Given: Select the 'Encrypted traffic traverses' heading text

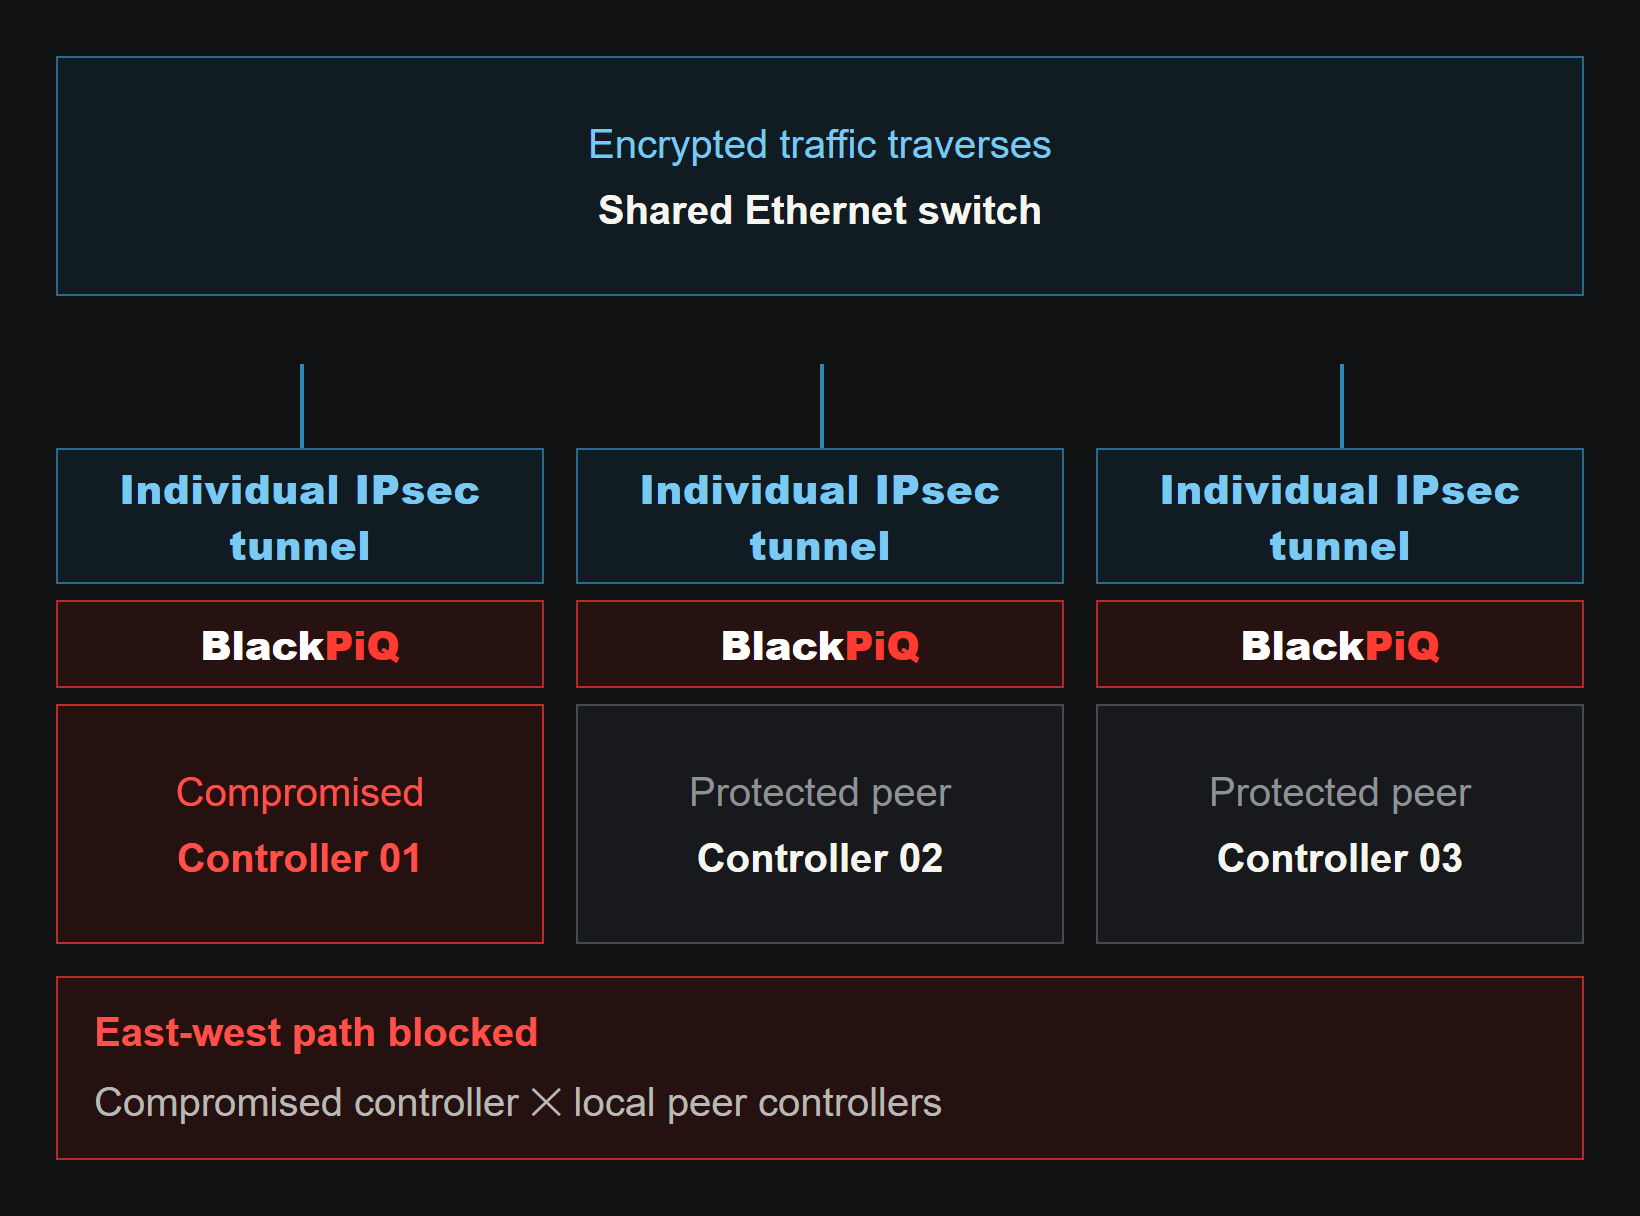Looking at the screenshot, I should click(x=820, y=145).
